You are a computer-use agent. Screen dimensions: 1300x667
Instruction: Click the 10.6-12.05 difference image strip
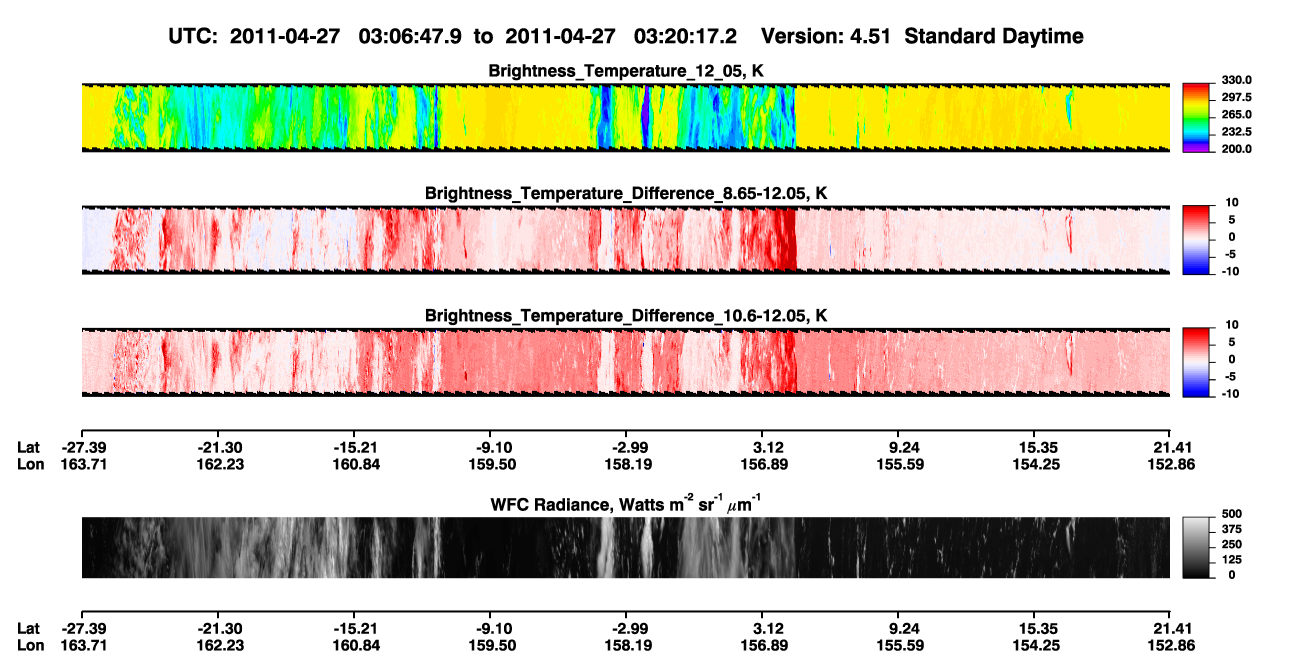625,362
